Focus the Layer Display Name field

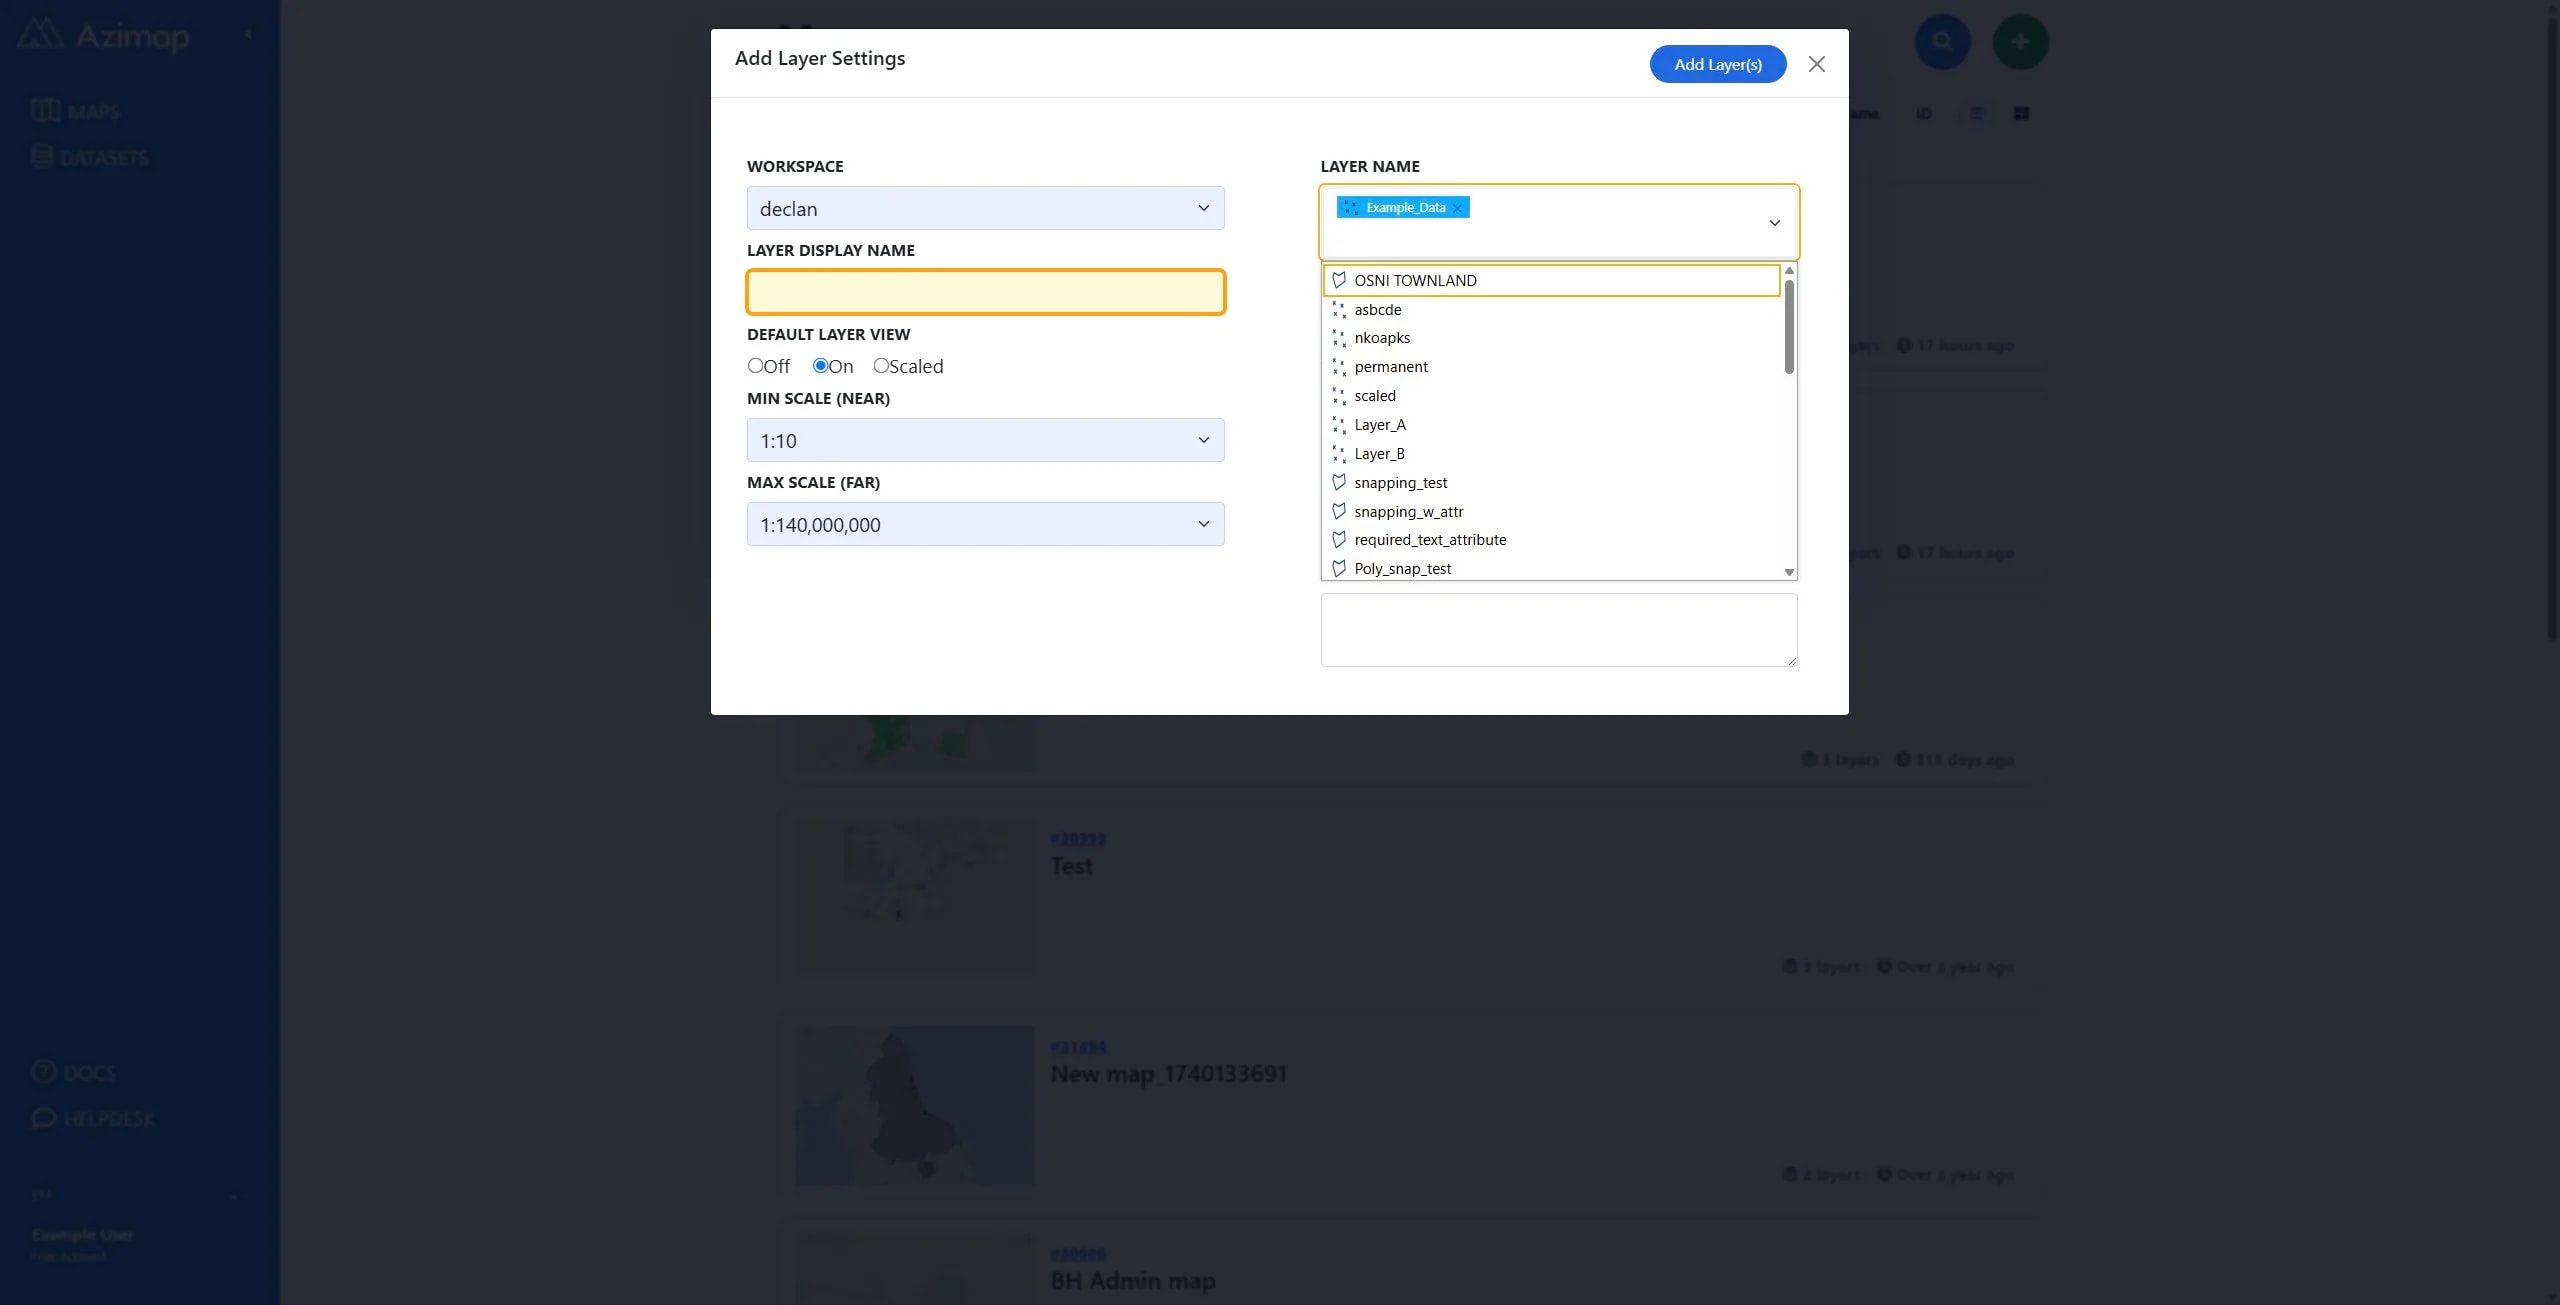985,292
